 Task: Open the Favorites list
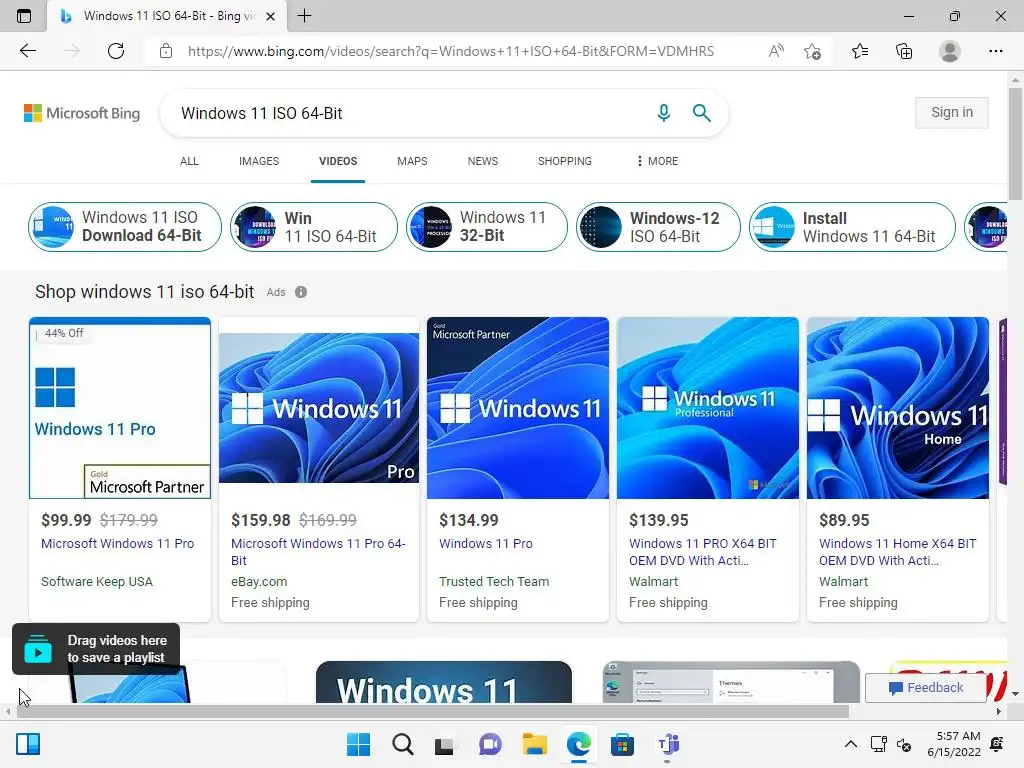860,51
